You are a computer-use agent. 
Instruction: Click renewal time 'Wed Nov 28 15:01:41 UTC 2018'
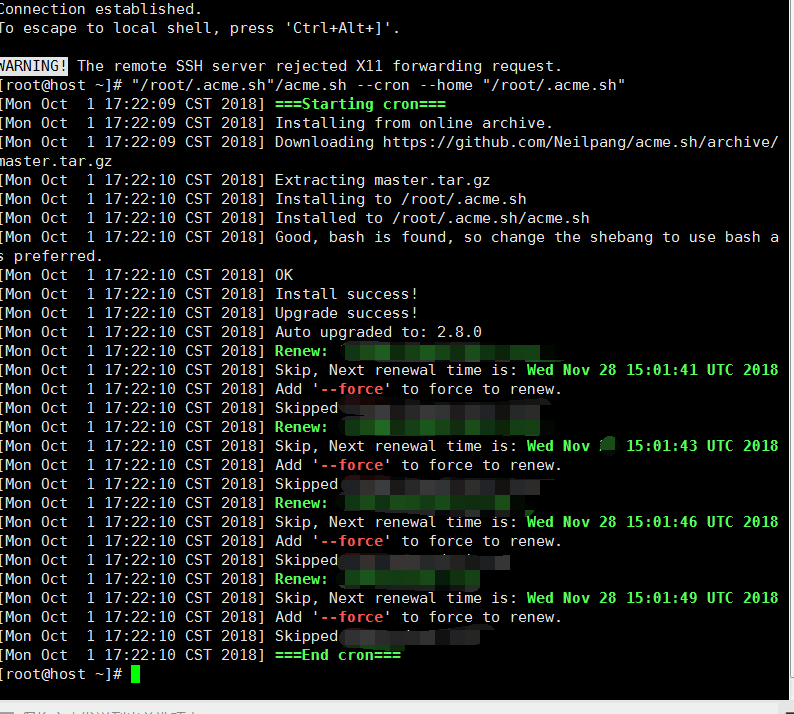(x=652, y=370)
